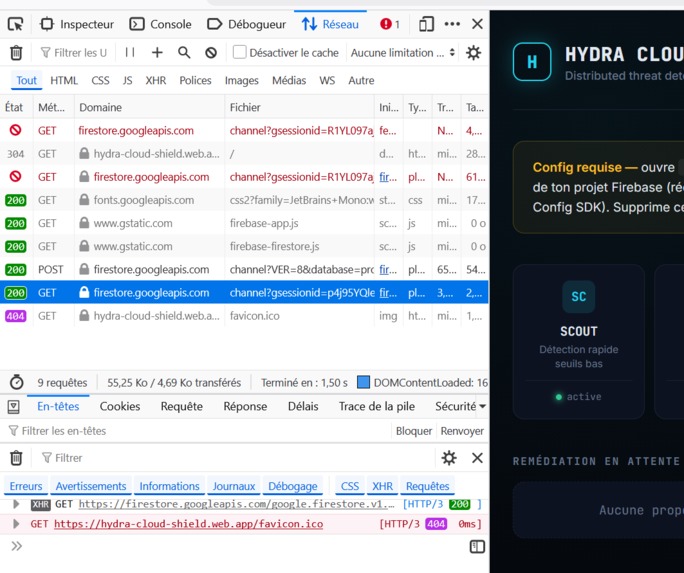This screenshot has width=684, height=573.
Task: Select the POST firestore.googleapis.com request
Action: click(x=244, y=269)
